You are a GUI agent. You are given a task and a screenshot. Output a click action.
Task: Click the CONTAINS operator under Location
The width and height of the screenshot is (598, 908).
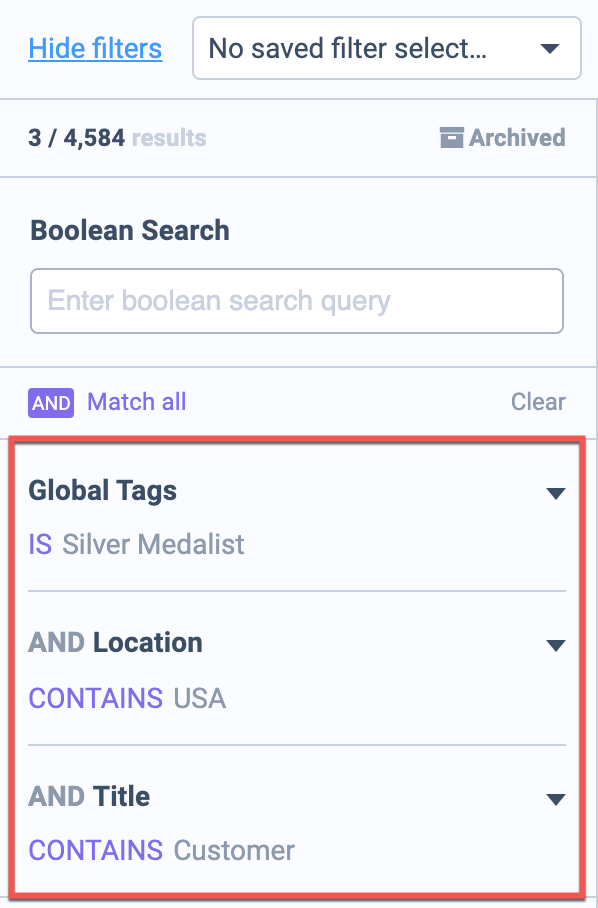pyautogui.click(x=96, y=698)
